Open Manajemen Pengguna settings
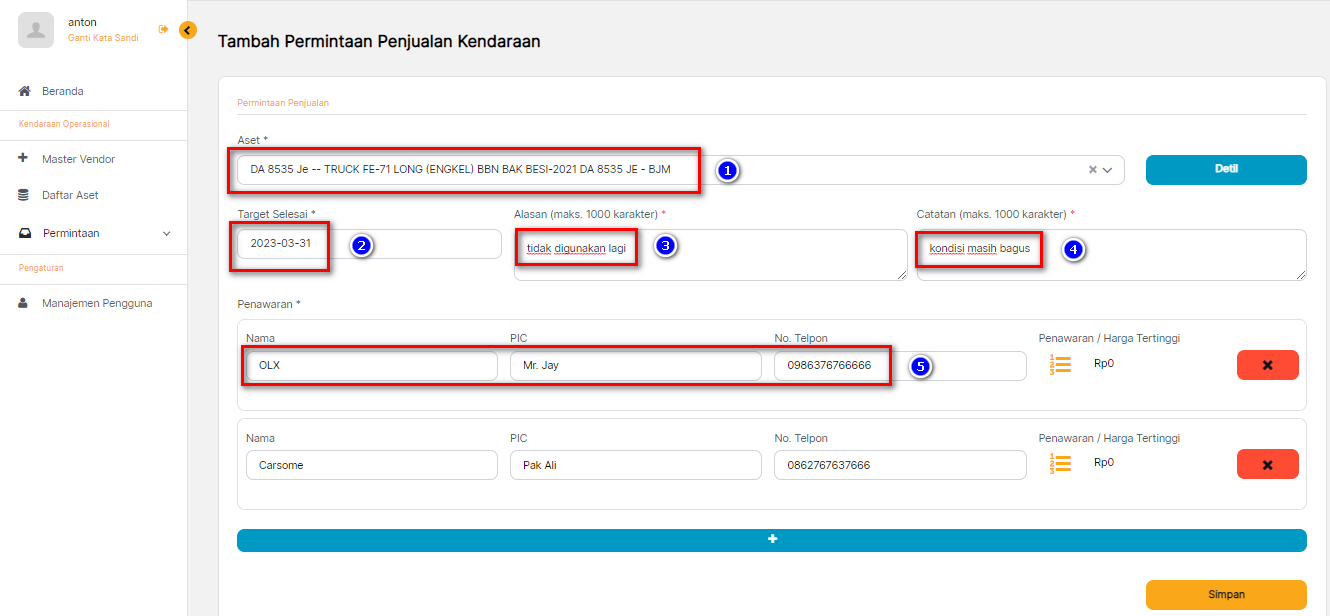Image resolution: width=1330 pixels, height=616 pixels. point(97,303)
